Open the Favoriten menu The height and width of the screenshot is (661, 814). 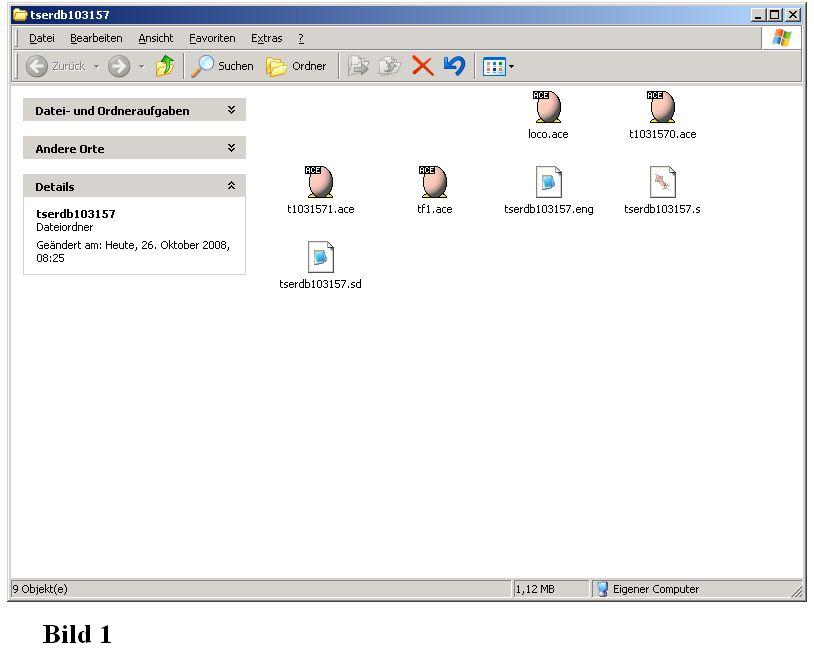point(212,38)
